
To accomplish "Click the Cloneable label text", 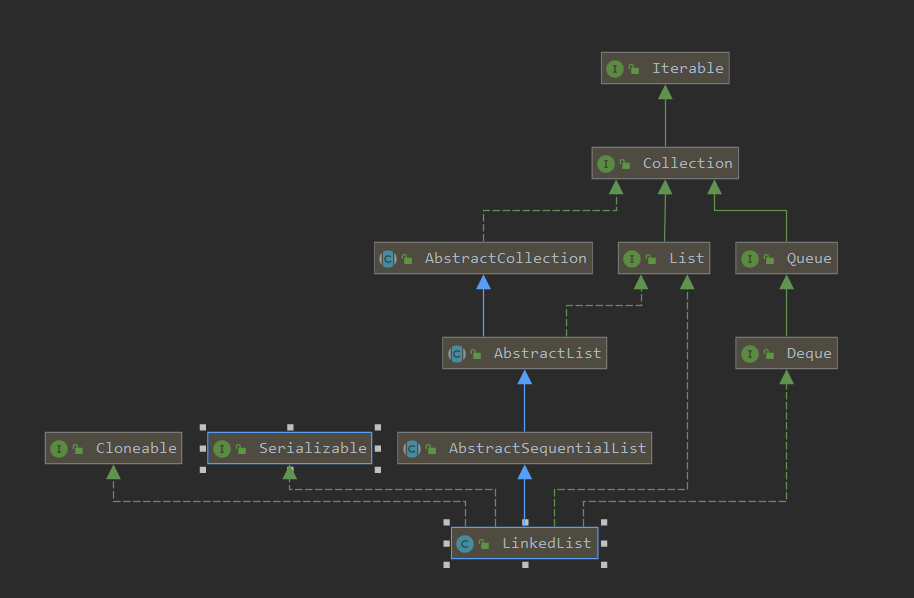I will click(136, 448).
